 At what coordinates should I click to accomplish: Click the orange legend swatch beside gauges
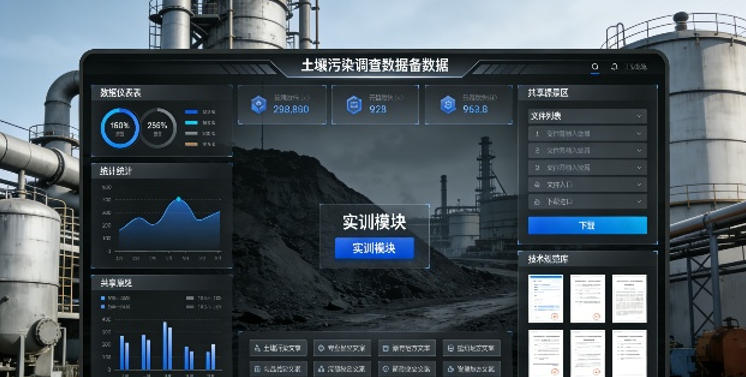coord(191,144)
